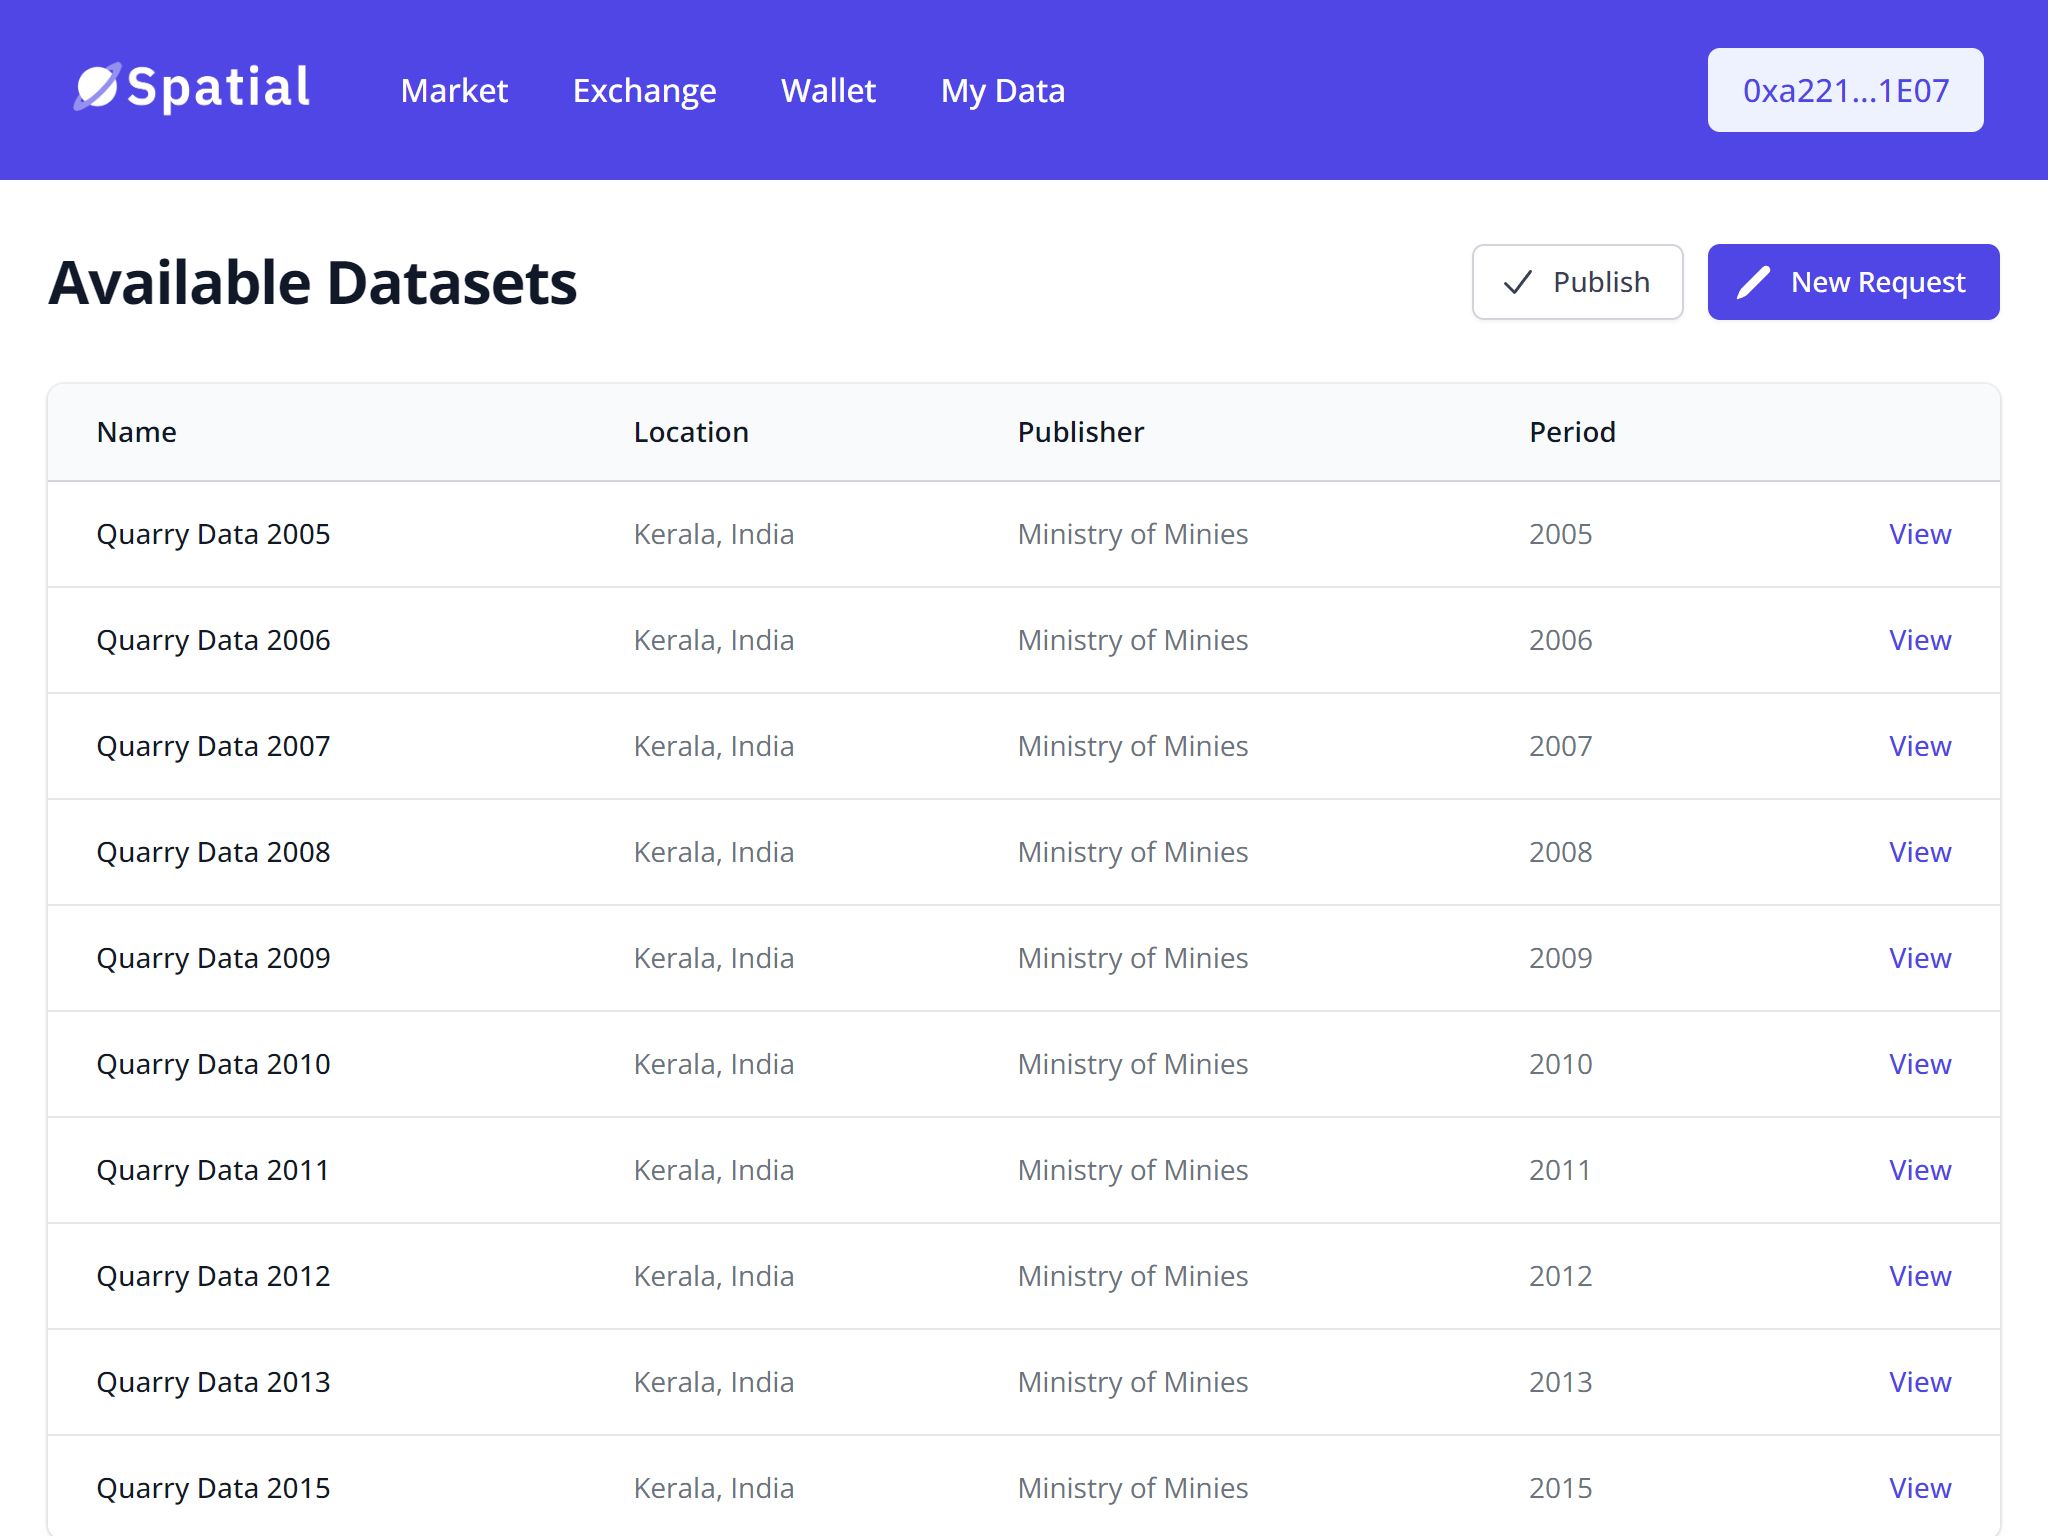Open the Exchange nav item
2048x1536 pixels.
tap(644, 90)
